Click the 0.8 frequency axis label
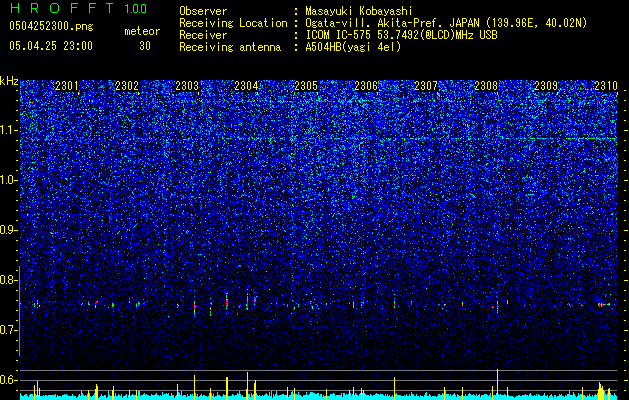The width and height of the screenshot is (629, 400). pos(8,280)
